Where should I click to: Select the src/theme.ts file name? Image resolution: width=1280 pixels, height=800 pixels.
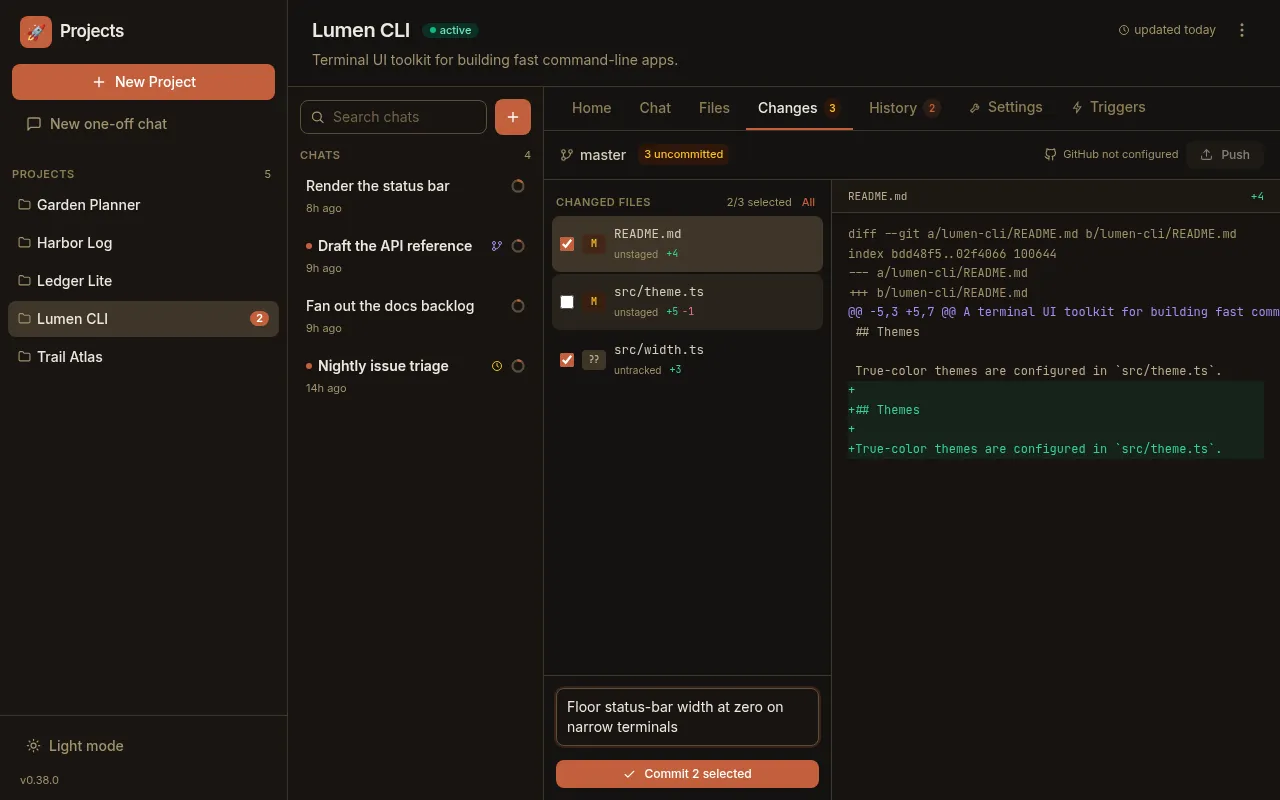659,292
